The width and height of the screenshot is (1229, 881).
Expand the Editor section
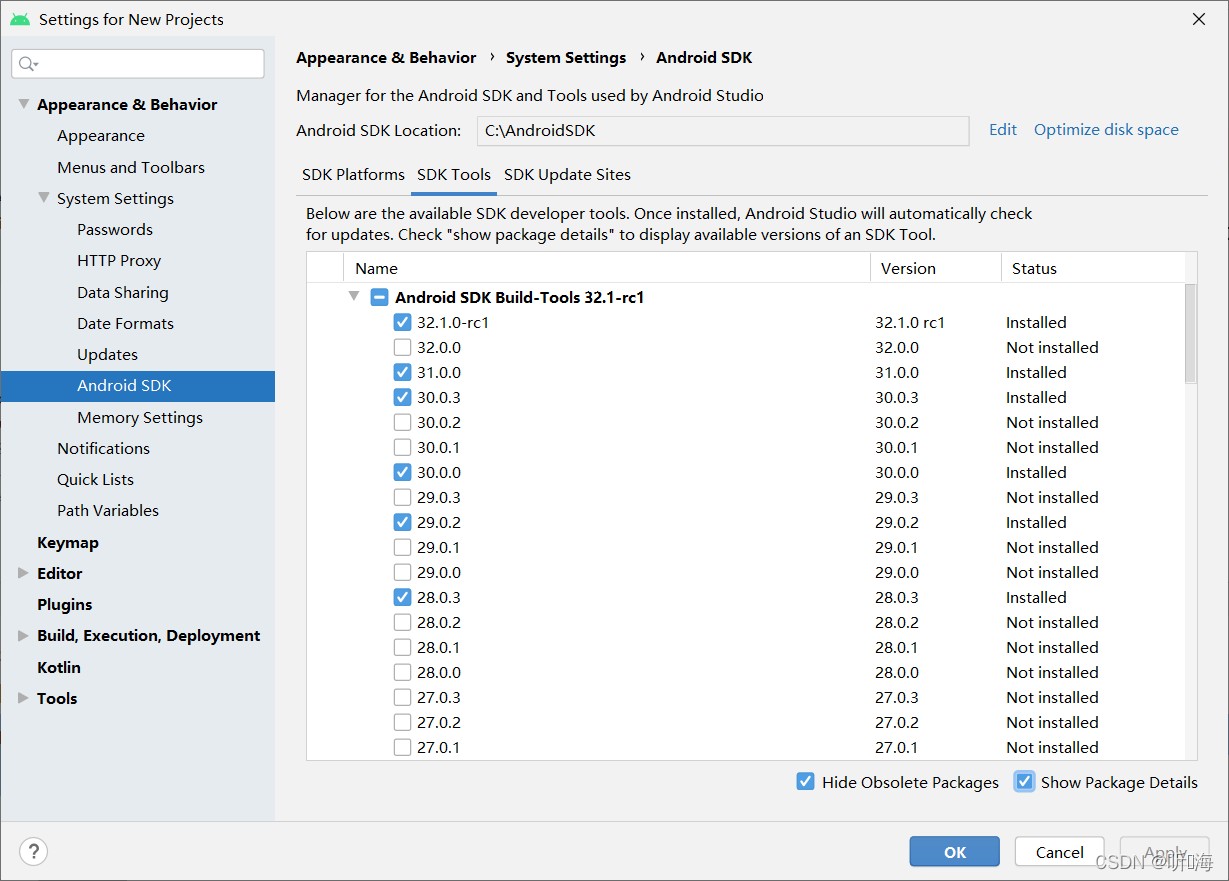24,573
